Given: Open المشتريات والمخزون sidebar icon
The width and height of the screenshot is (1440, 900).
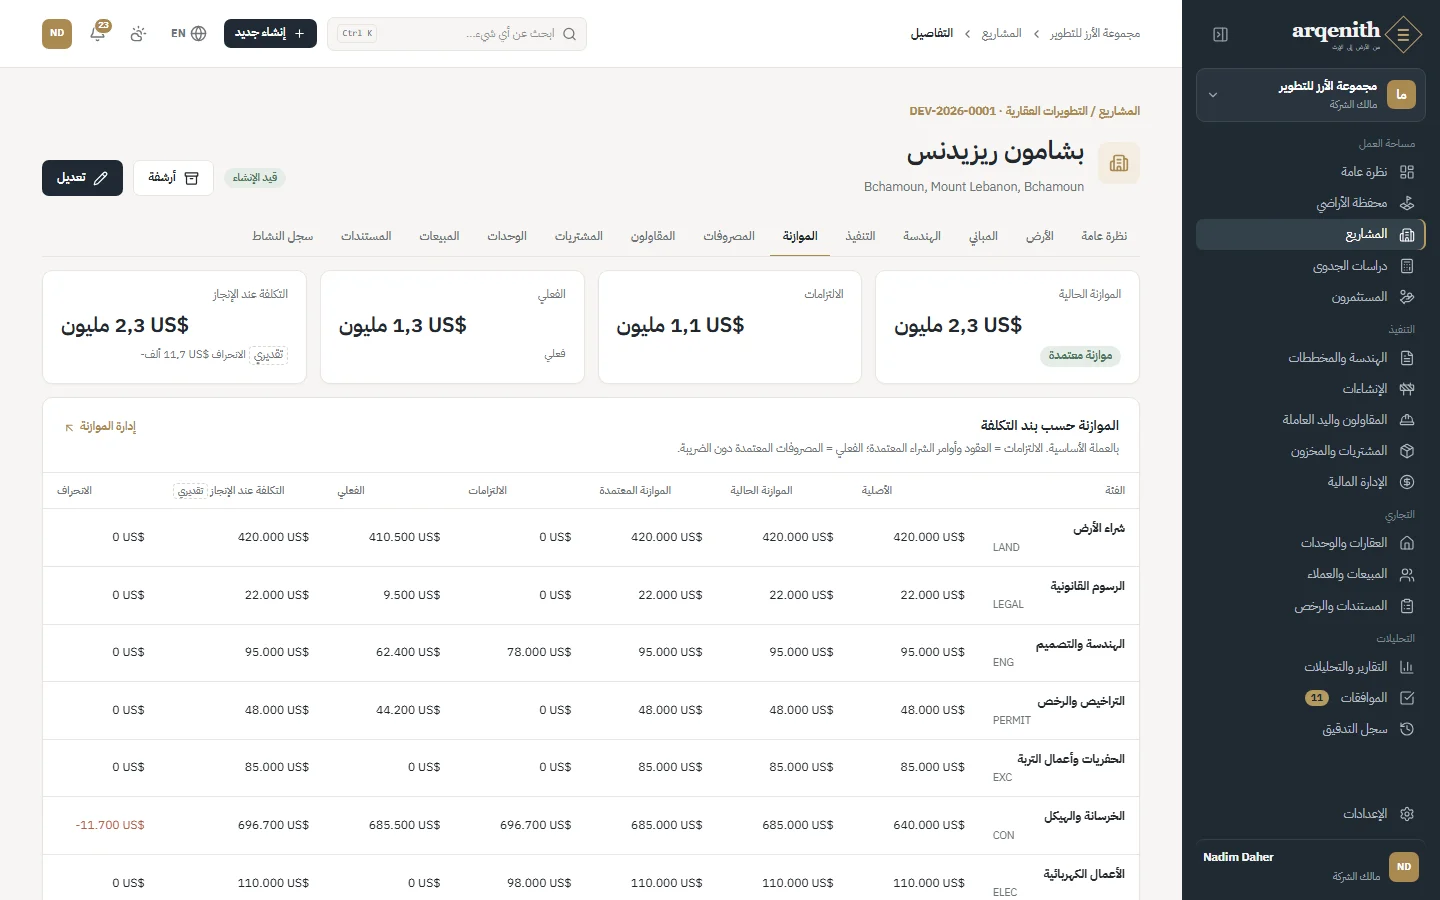Looking at the screenshot, I should (1407, 451).
